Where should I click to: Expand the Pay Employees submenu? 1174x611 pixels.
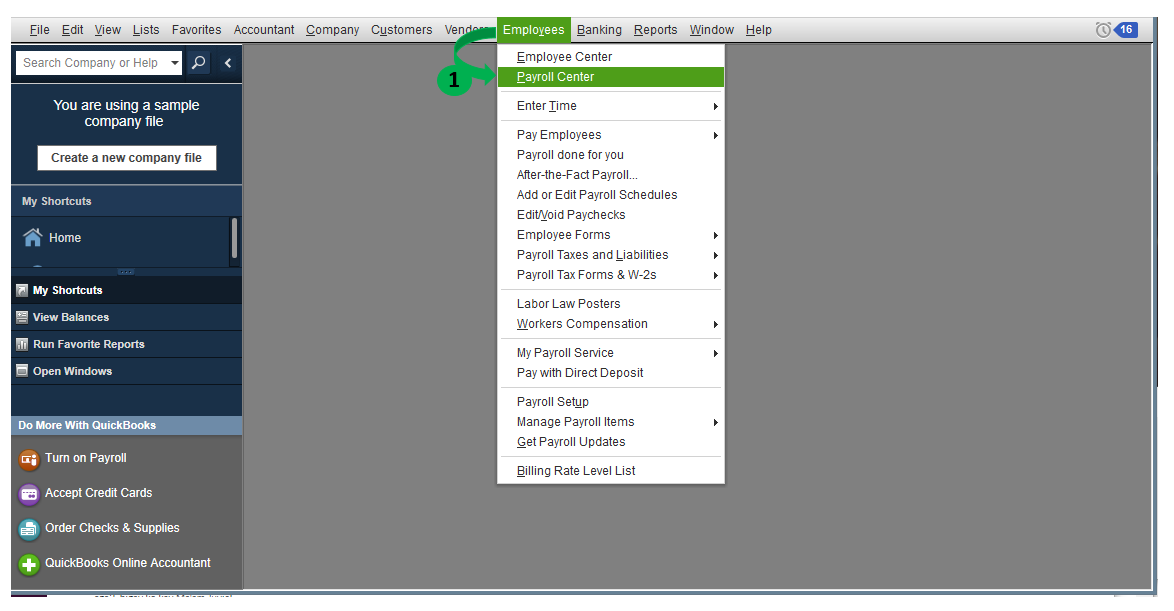point(714,134)
